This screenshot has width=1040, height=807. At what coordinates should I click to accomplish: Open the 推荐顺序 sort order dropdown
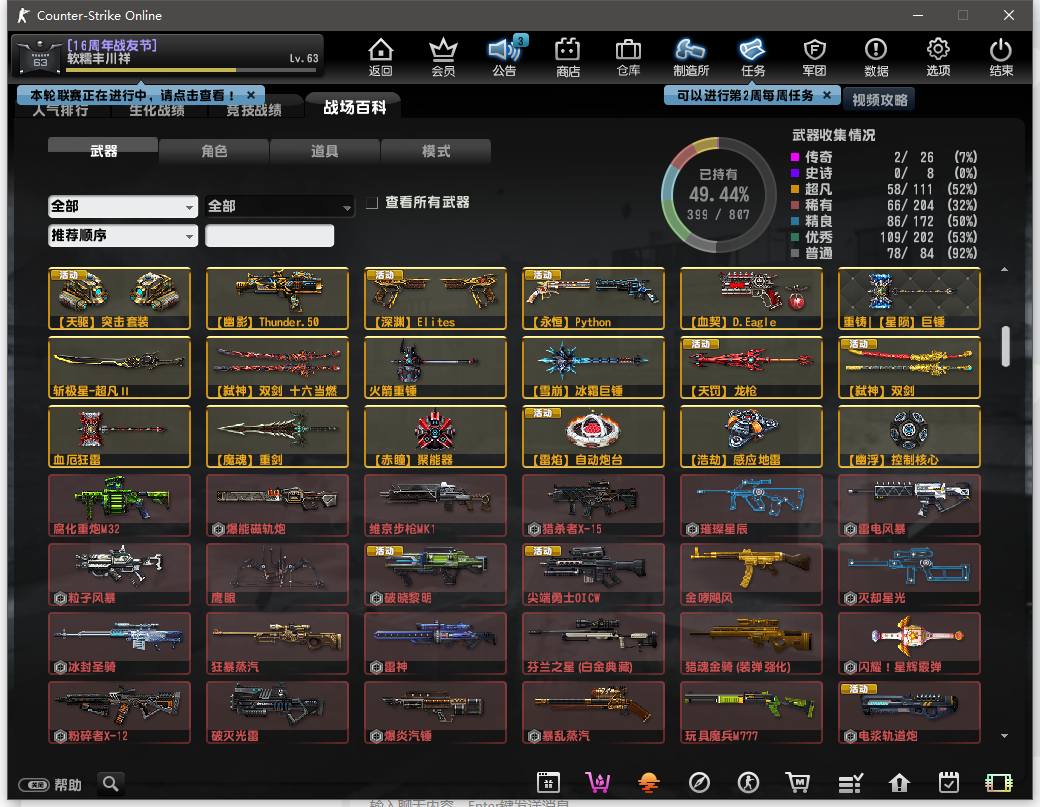[123, 236]
